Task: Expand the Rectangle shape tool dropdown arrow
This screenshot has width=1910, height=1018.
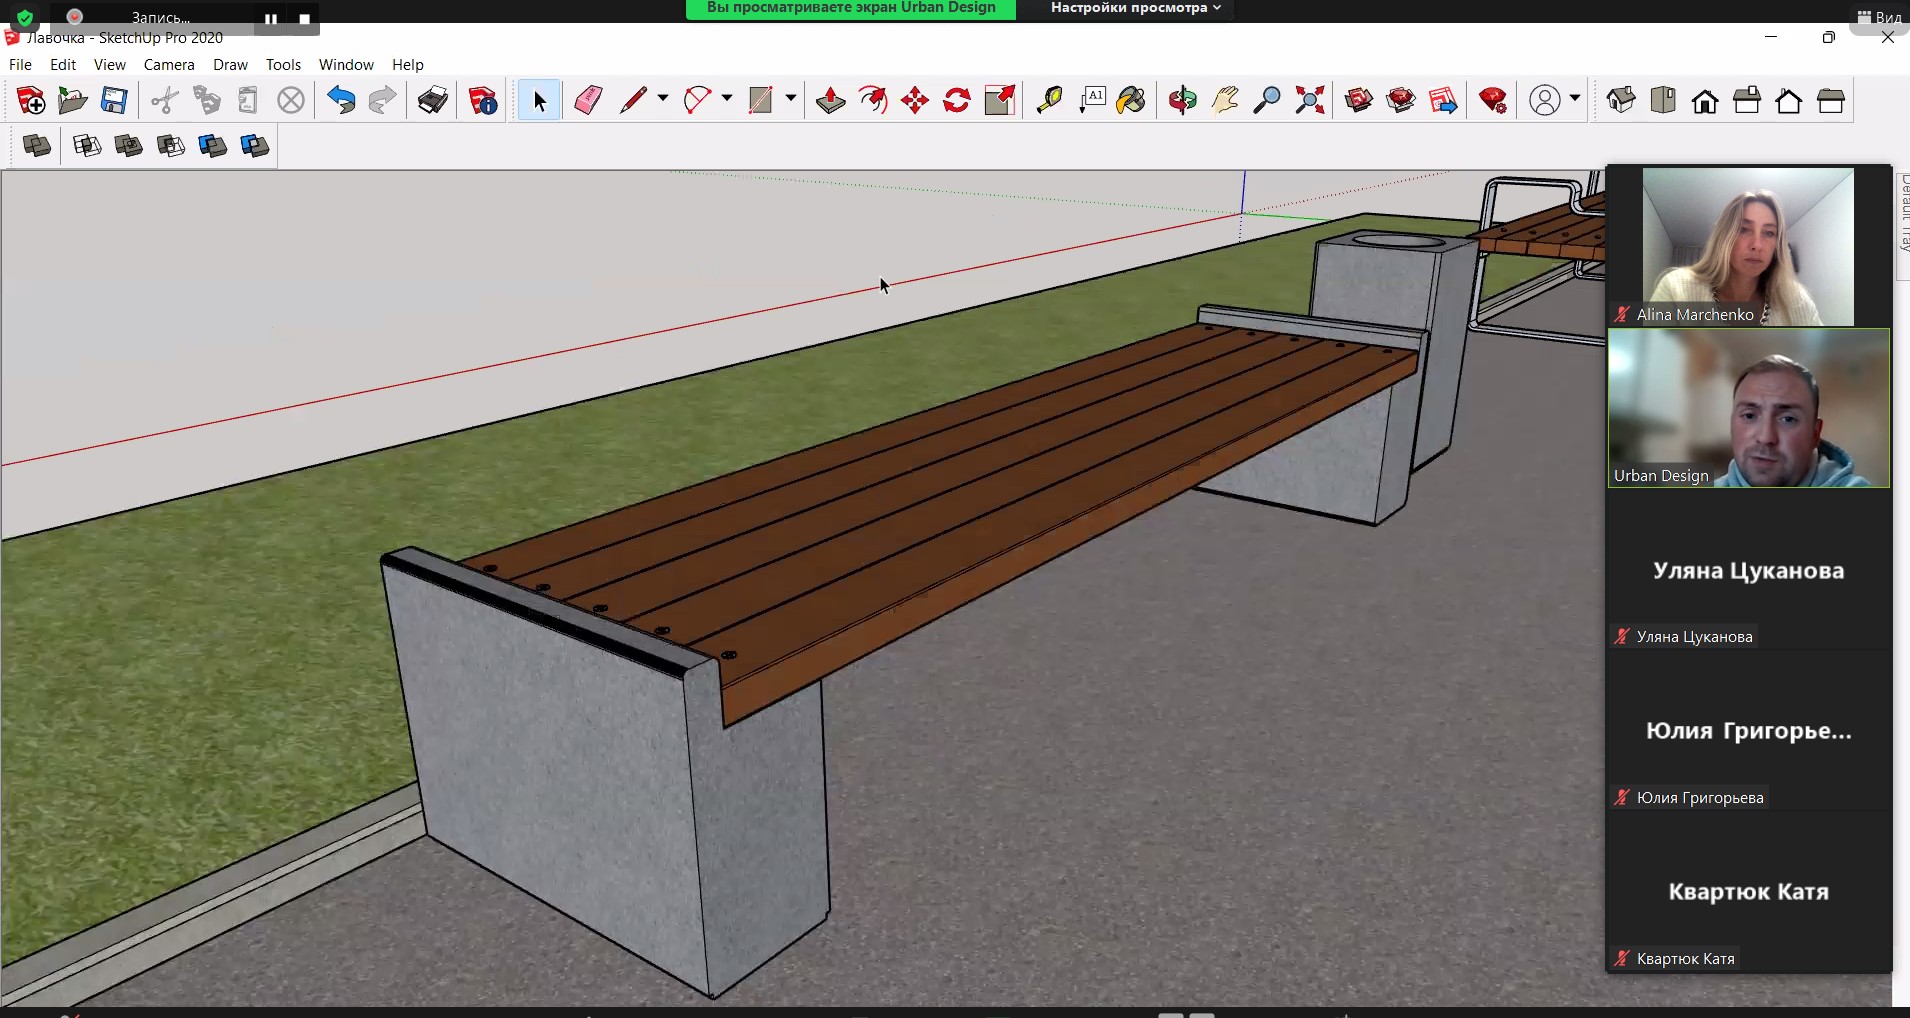Action: pyautogui.click(x=790, y=99)
